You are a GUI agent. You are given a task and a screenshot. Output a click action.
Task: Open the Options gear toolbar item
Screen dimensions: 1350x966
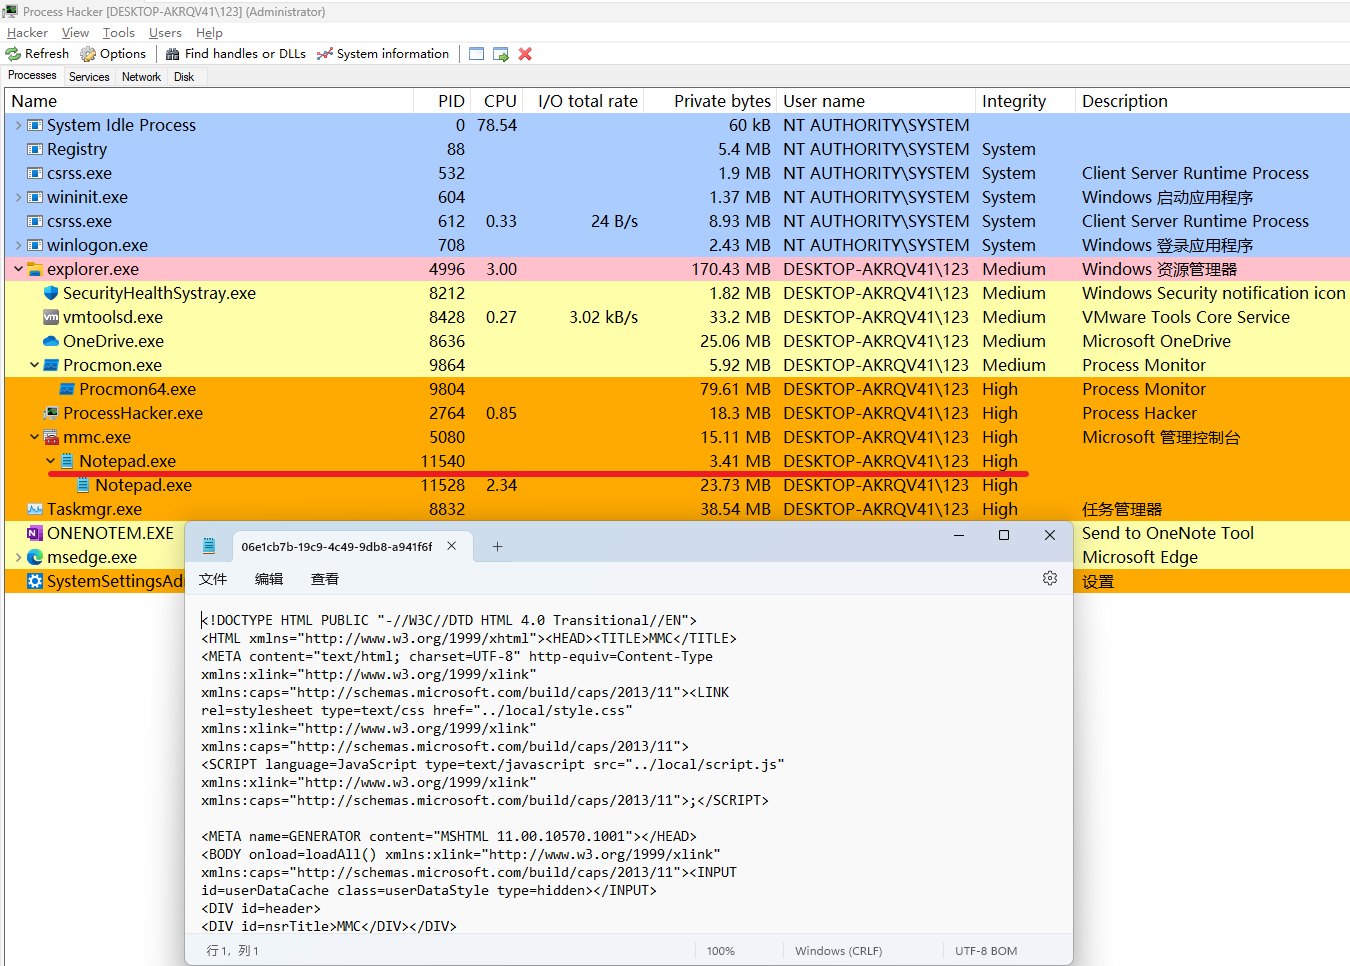tap(113, 54)
